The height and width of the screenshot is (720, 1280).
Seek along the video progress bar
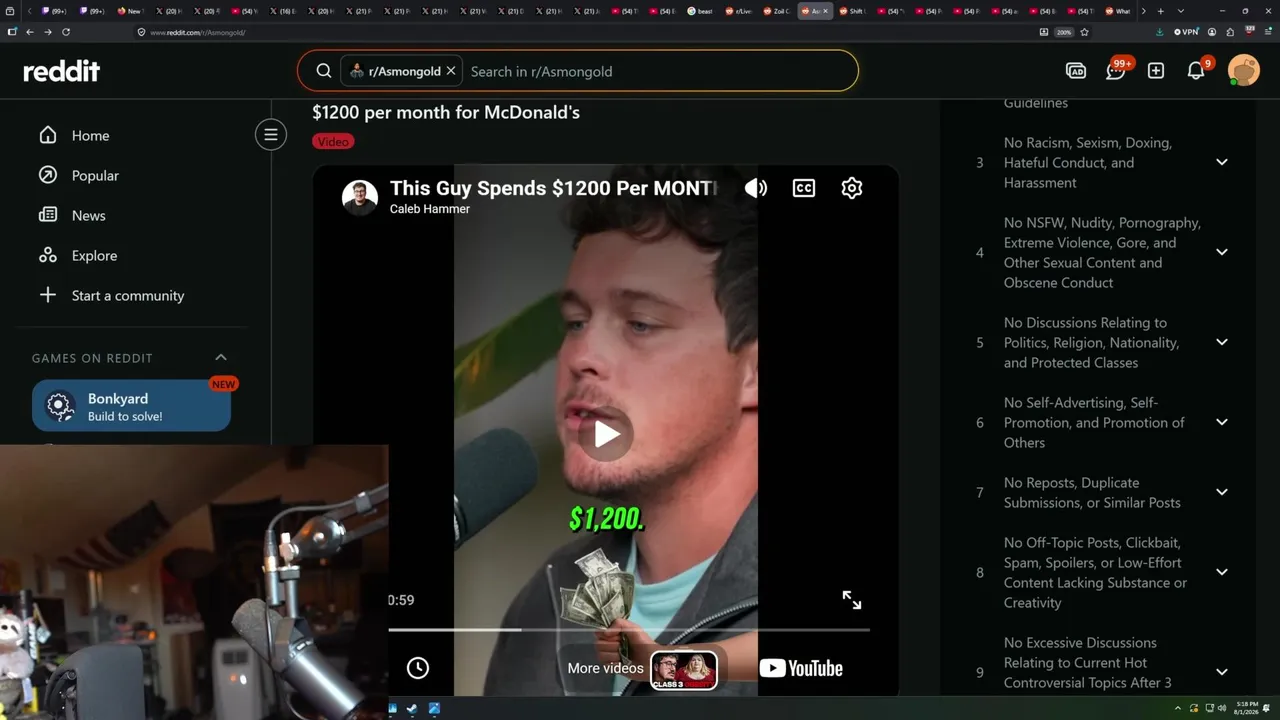click(x=629, y=630)
